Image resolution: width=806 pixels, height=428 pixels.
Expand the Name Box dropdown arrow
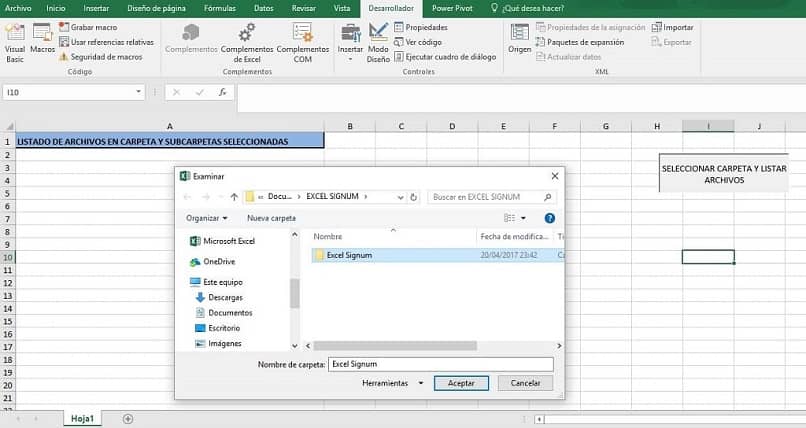pos(139,92)
